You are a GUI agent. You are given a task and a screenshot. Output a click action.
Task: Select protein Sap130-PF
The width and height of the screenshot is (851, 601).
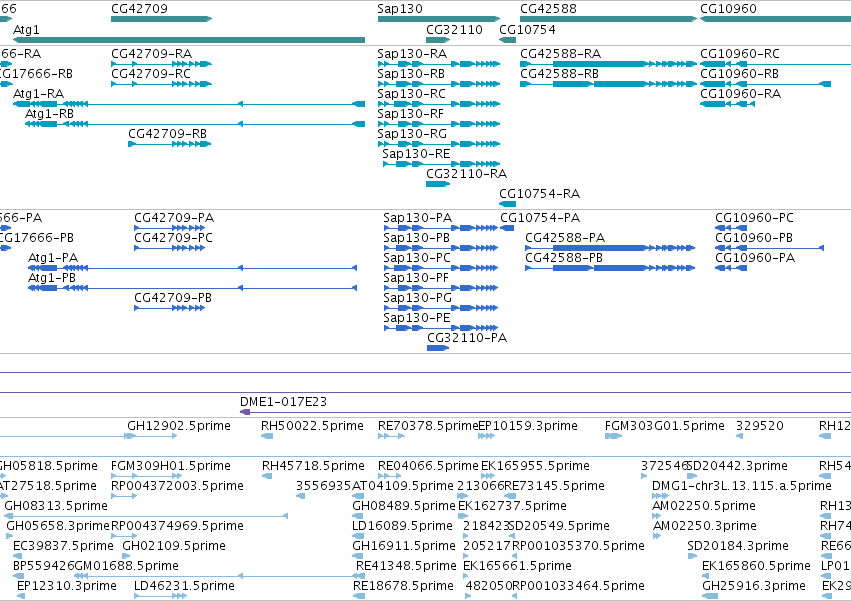[441, 288]
